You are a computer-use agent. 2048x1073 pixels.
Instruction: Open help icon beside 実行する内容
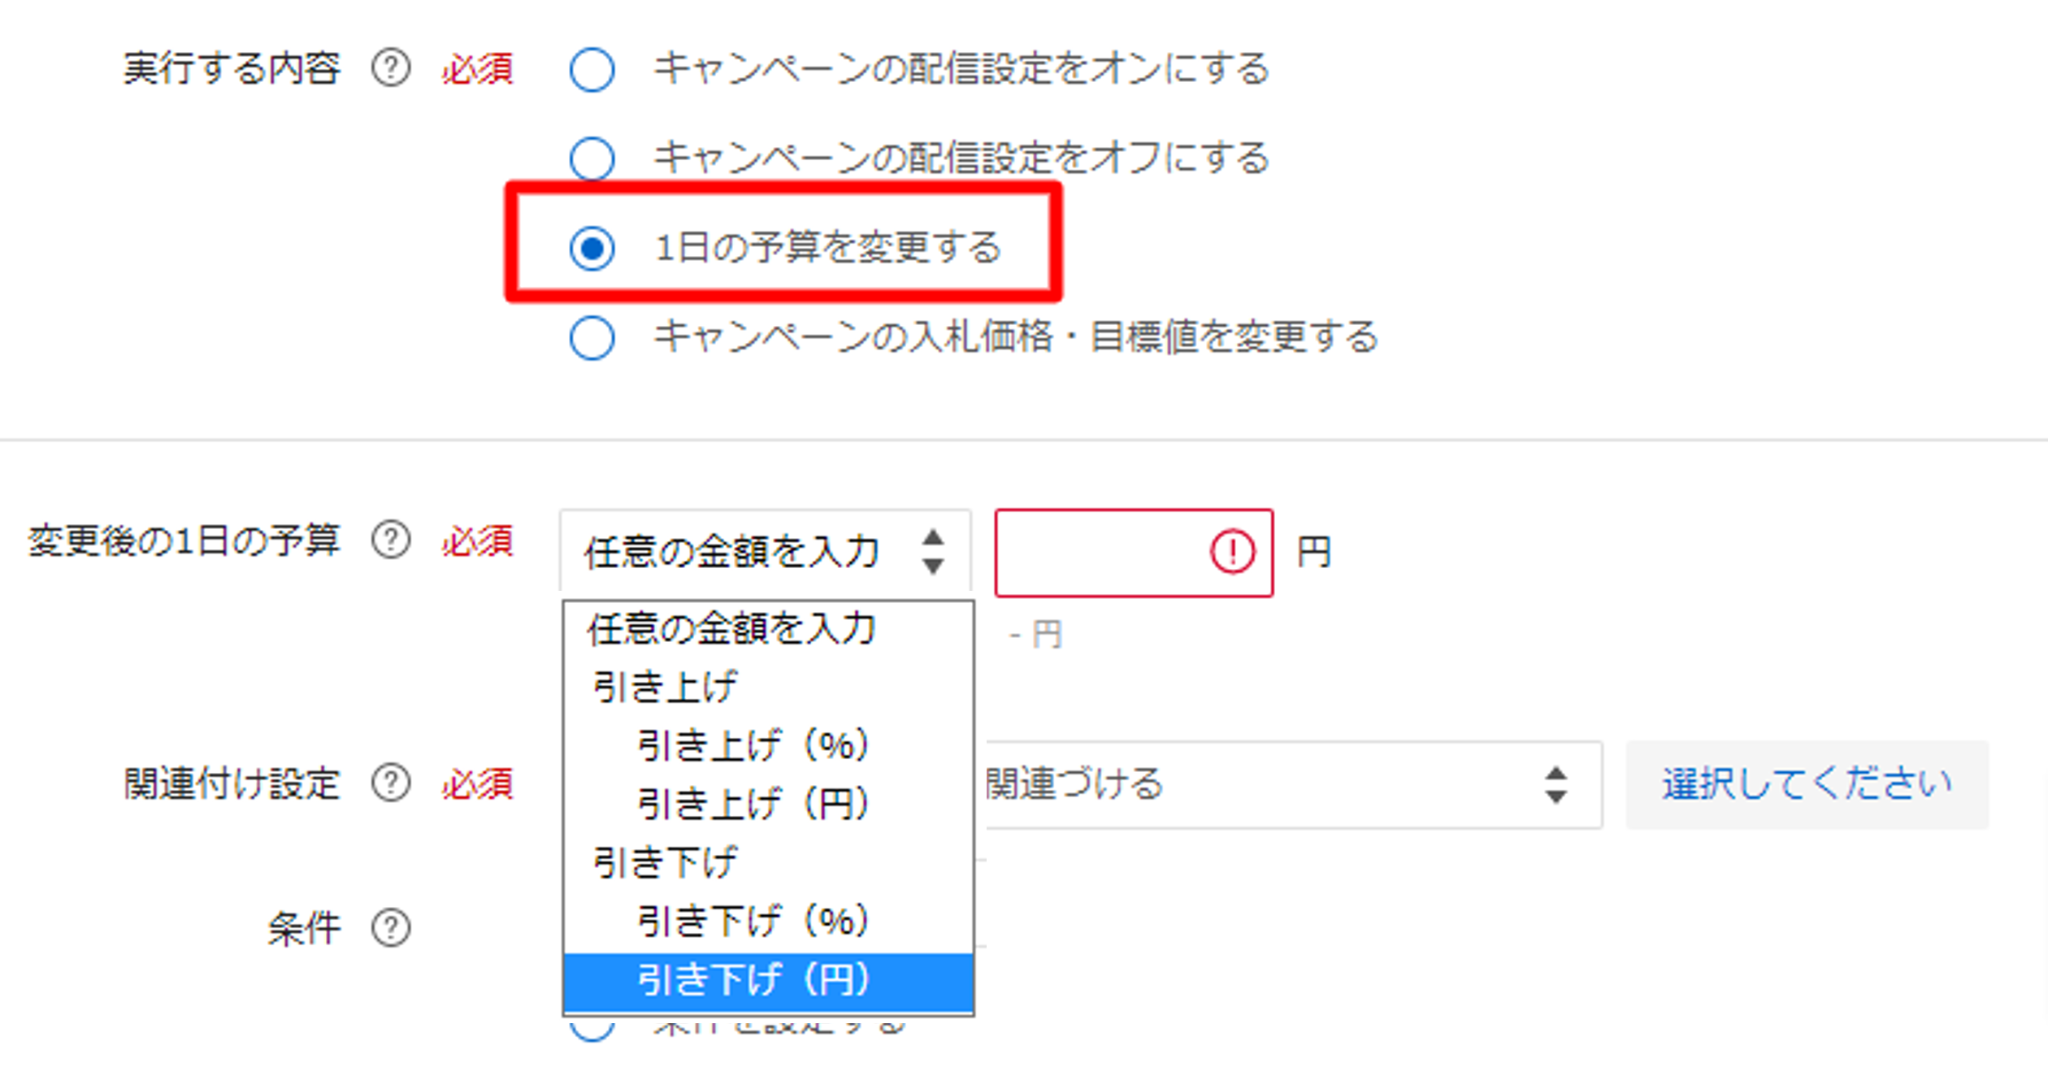[x=391, y=68]
